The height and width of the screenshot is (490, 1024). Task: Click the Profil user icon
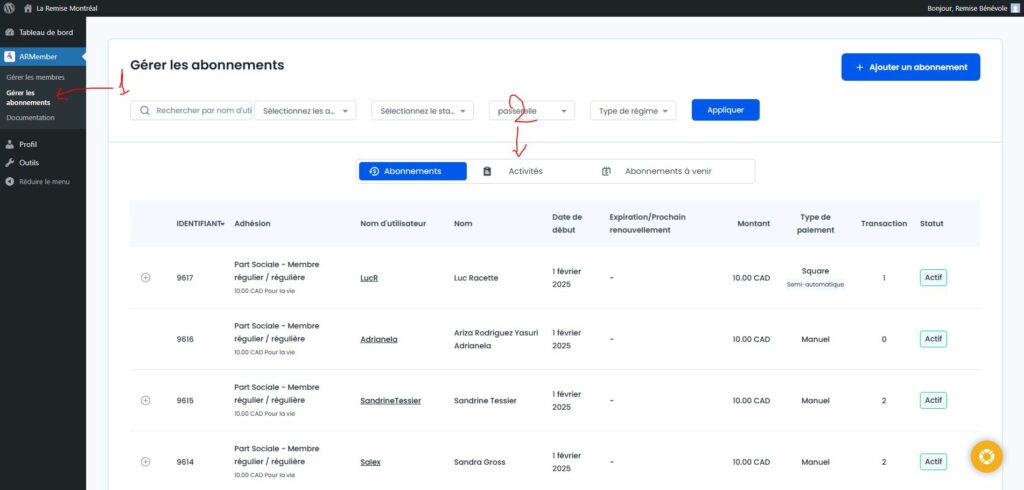point(9,144)
